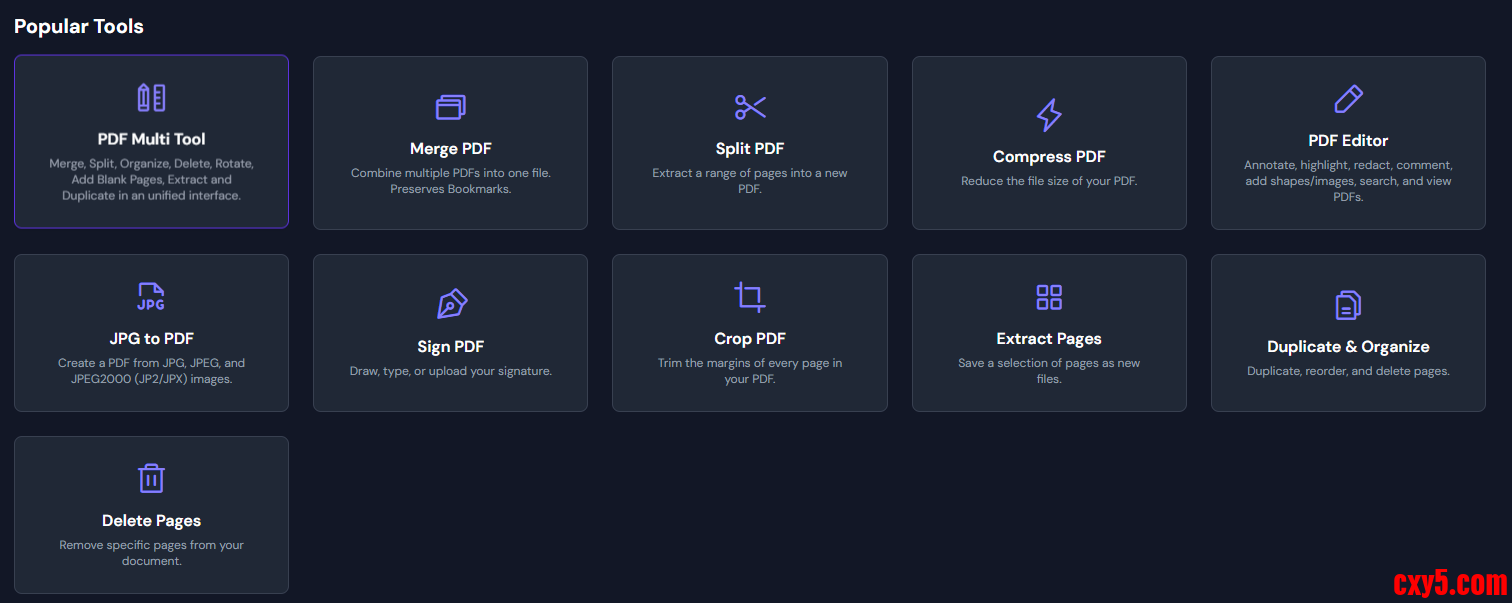Click the Duplicate & Organize documents icon
The height and width of the screenshot is (603, 1512).
point(1348,305)
